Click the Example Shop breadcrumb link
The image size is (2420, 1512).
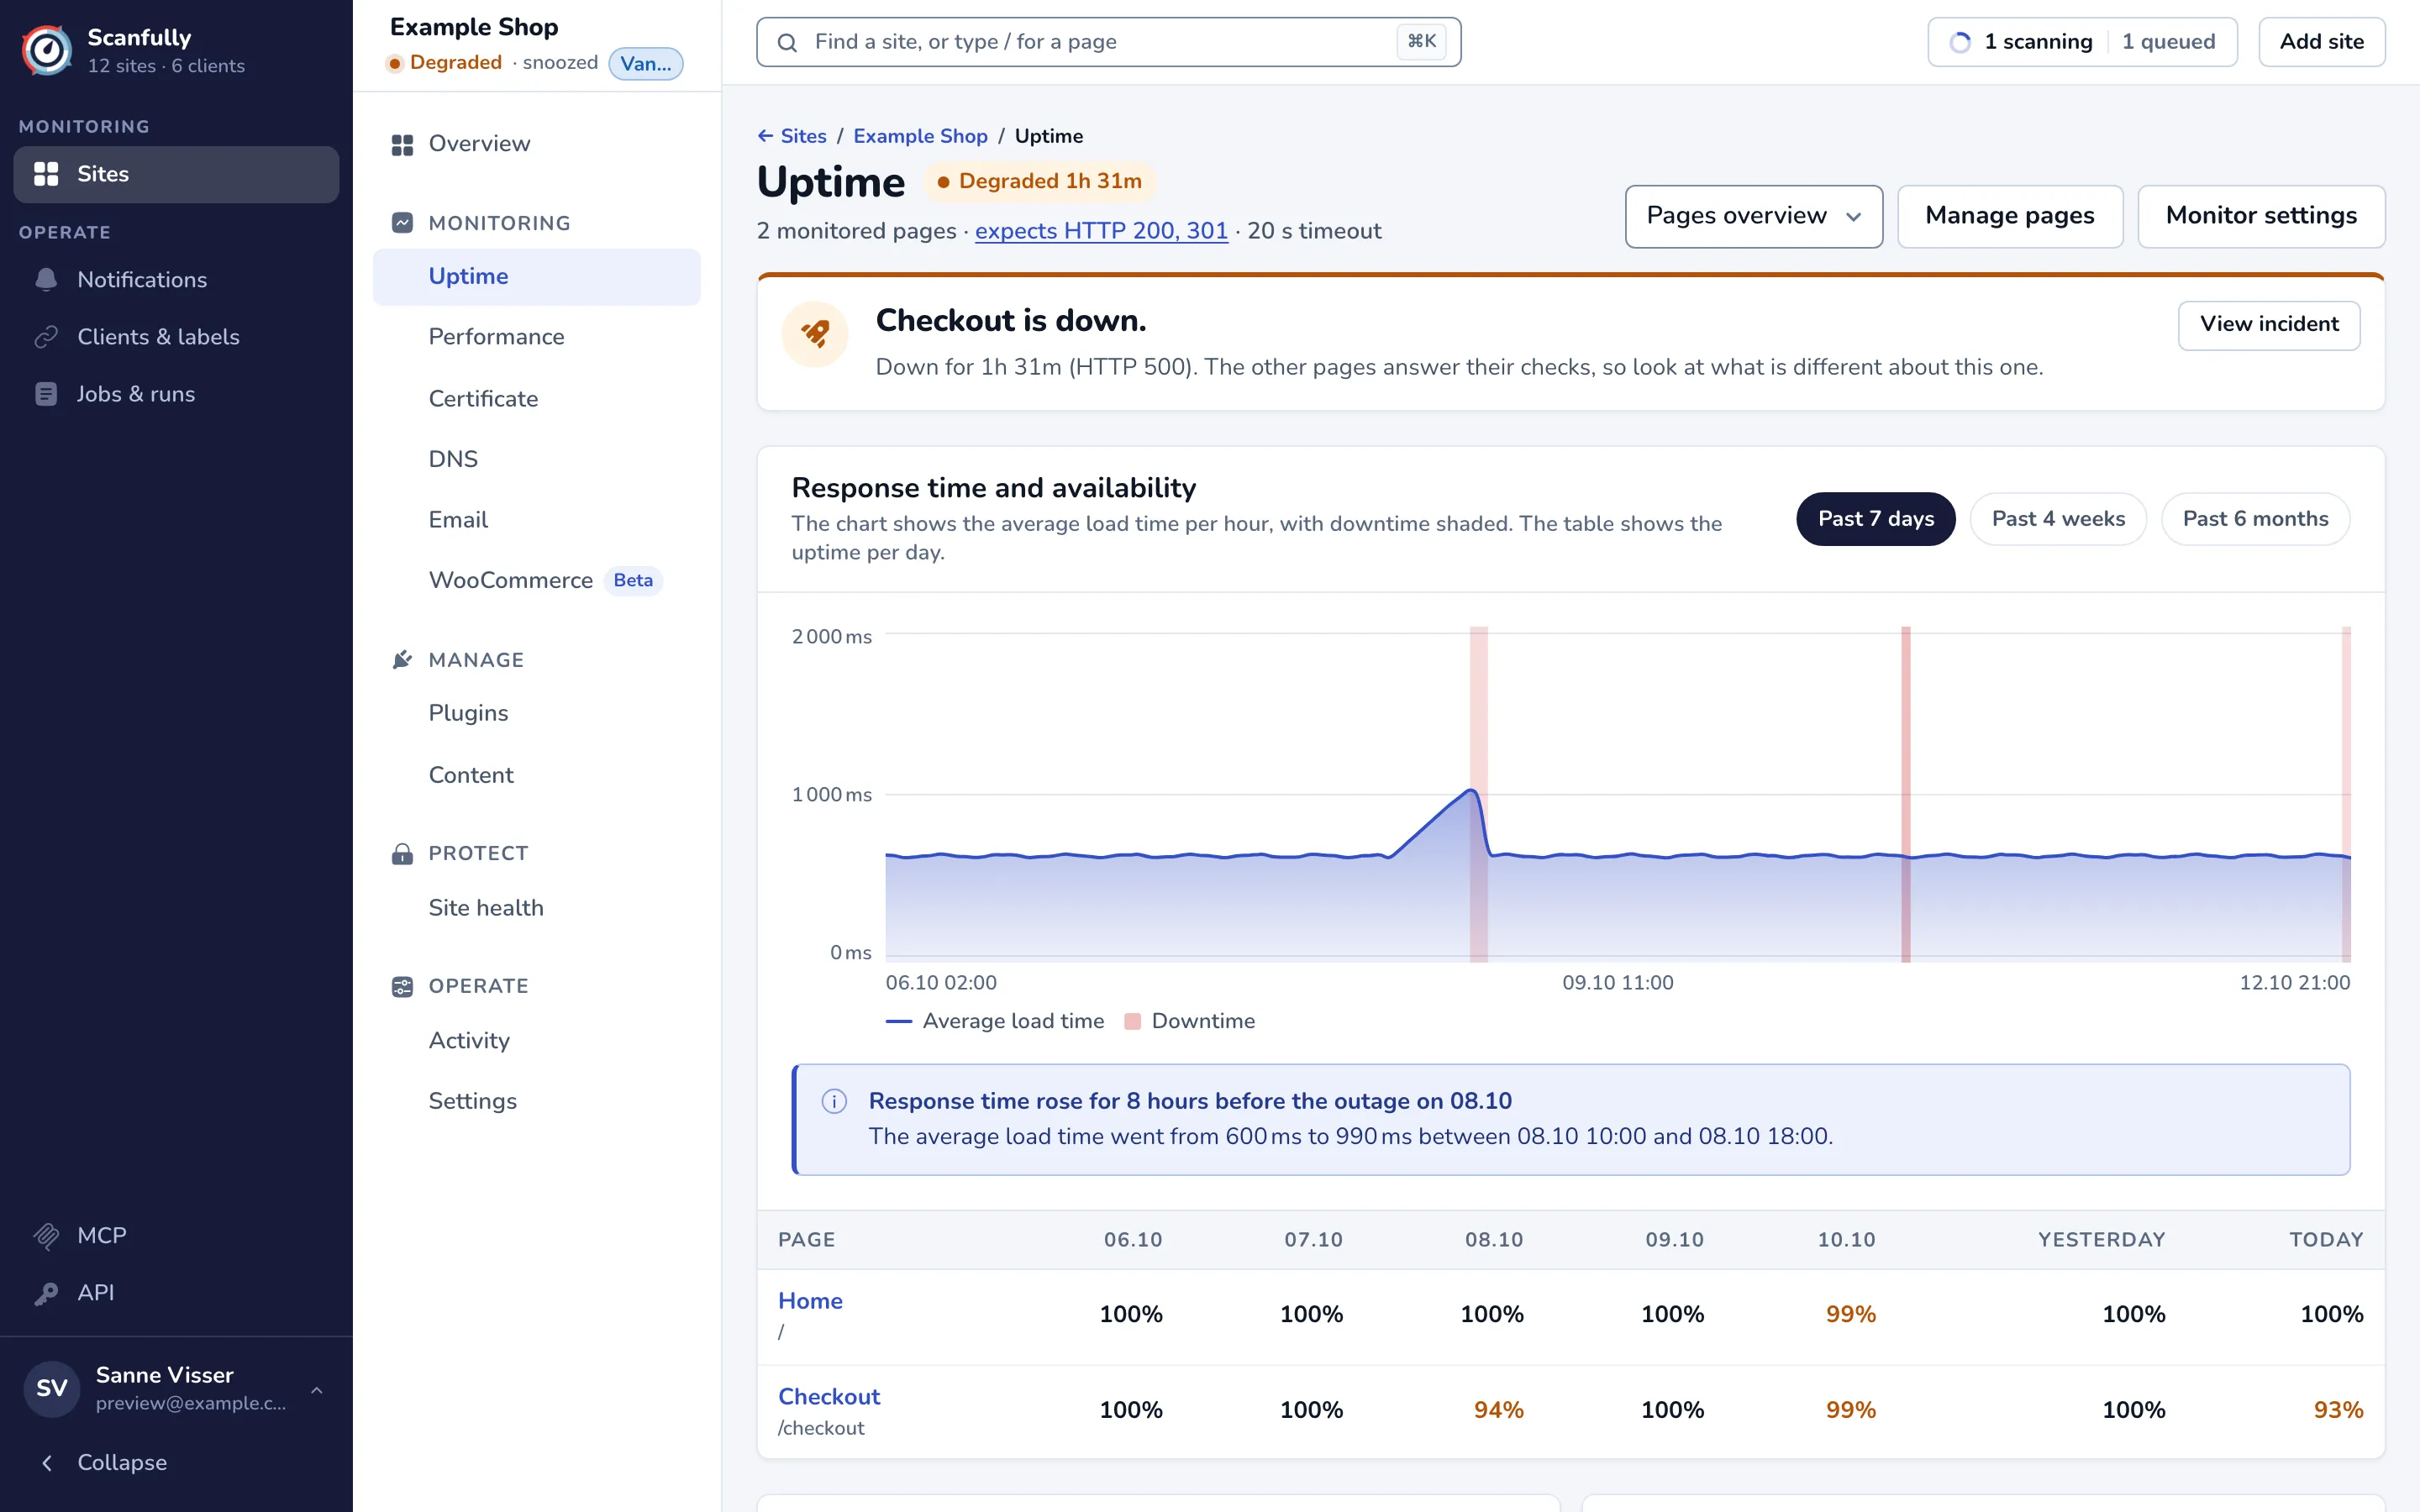[920, 136]
